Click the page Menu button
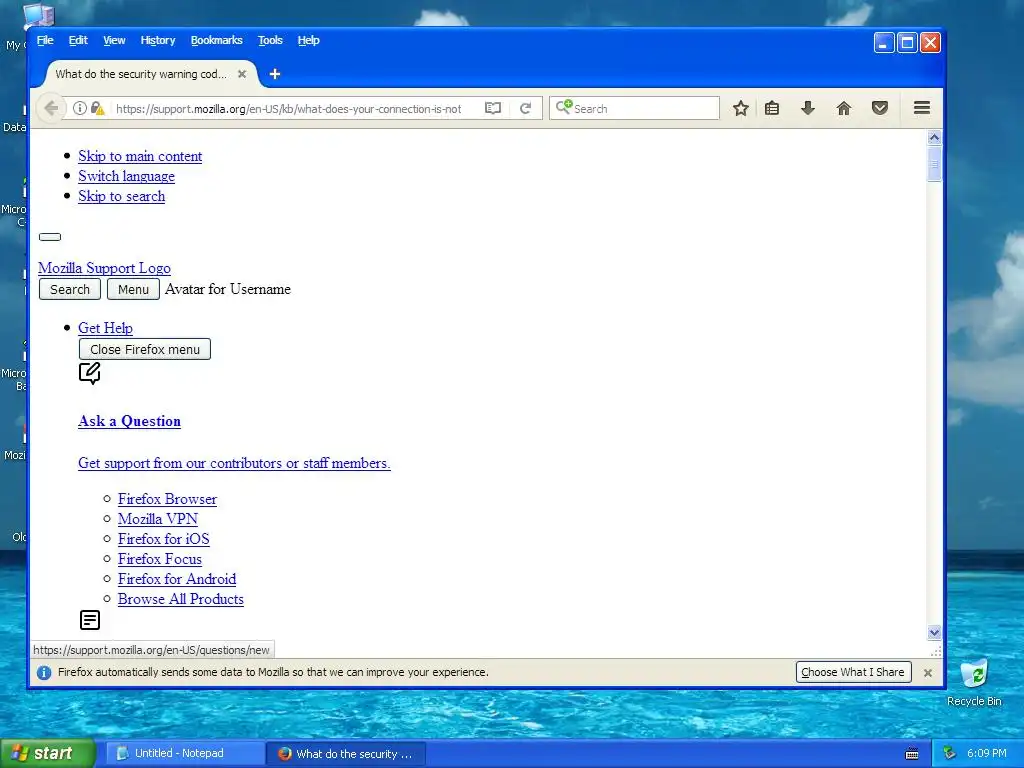Viewport: 1024px width, 768px height. coord(133,289)
